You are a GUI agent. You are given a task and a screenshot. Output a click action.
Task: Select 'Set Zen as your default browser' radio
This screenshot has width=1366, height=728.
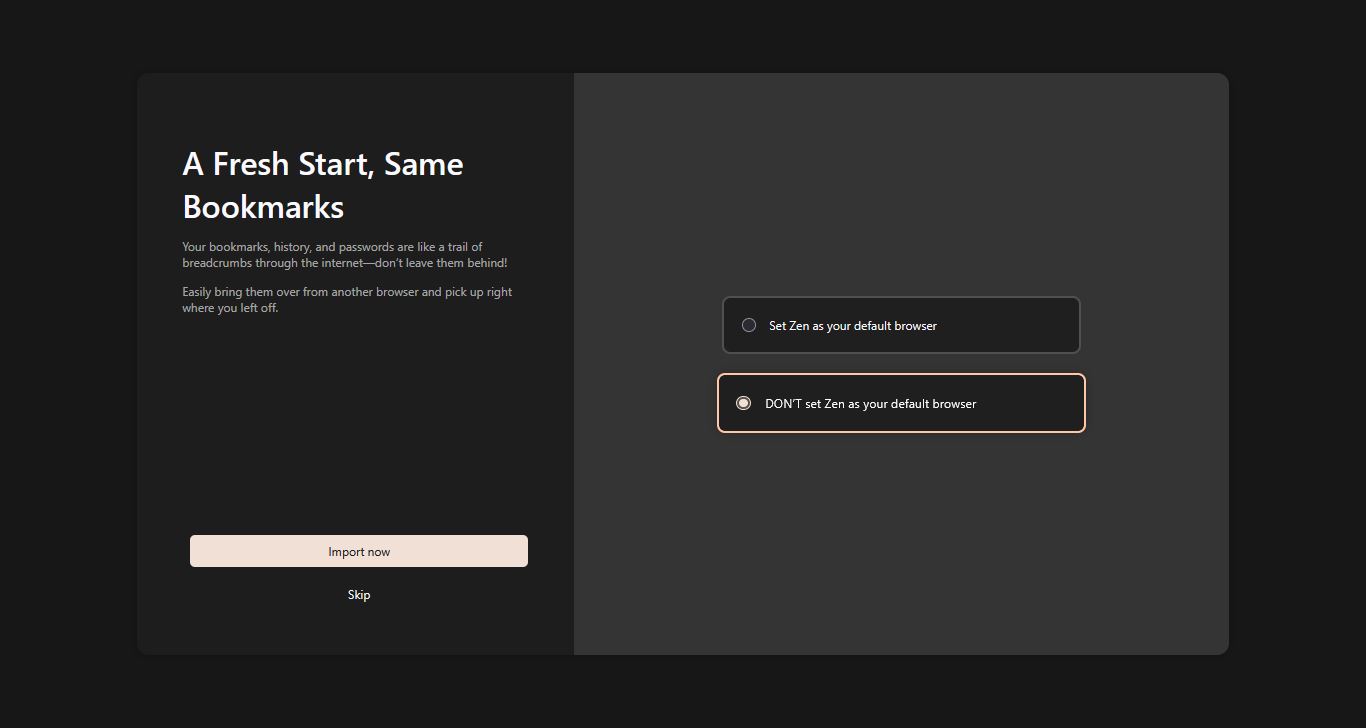point(748,325)
